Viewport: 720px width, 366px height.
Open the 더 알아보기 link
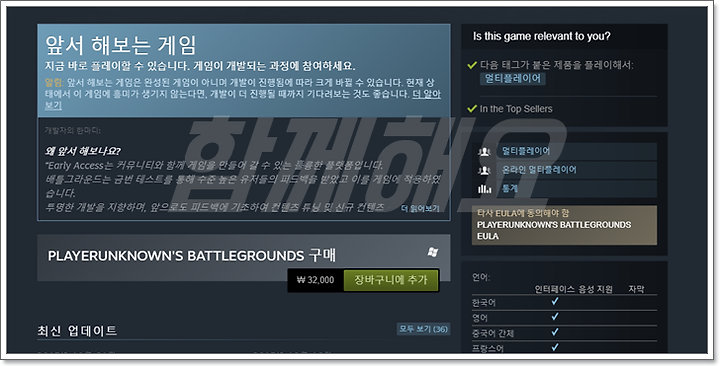click(x=426, y=94)
